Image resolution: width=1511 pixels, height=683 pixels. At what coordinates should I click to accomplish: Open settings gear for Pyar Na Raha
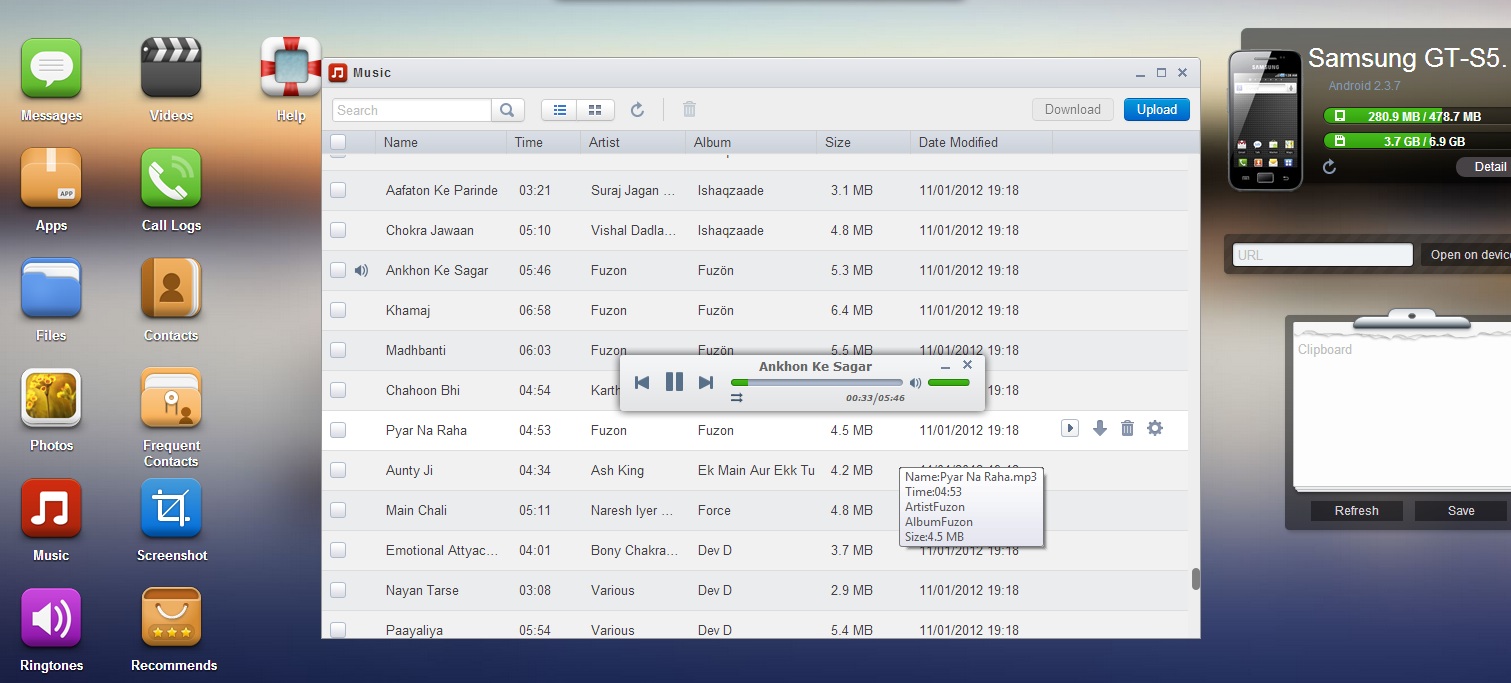tap(1155, 429)
